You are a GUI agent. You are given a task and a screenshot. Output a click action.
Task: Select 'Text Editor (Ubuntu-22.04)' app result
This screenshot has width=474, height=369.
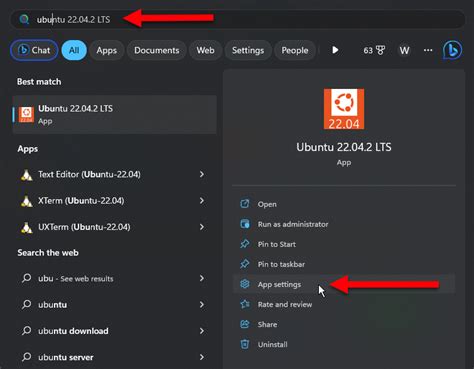point(113,174)
